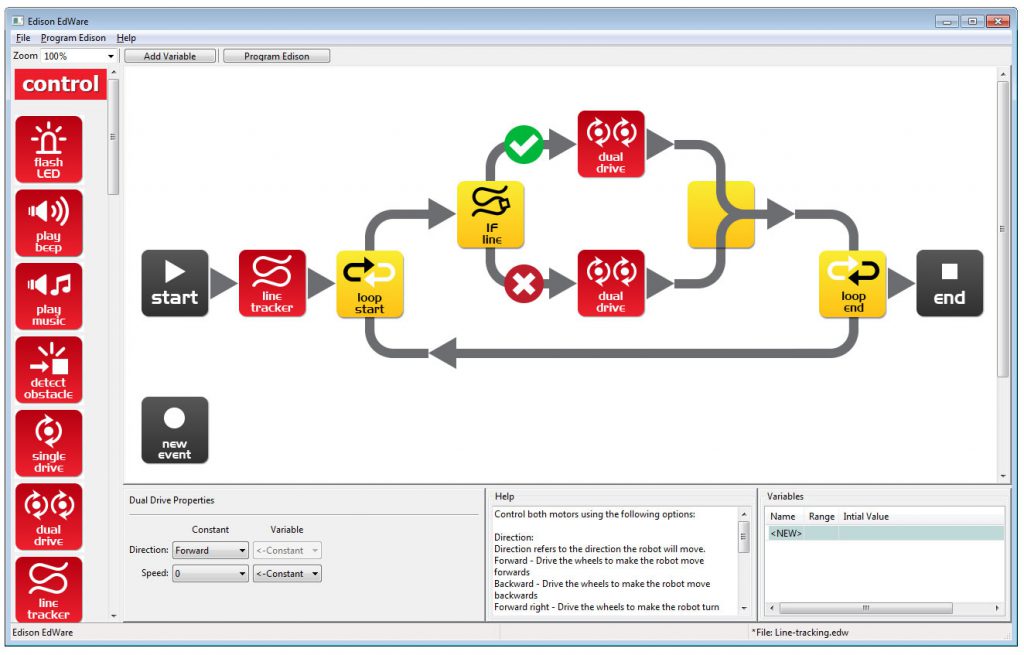Open the Zoom 100% dropdown
1024x655 pixels.
[x=78, y=56]
